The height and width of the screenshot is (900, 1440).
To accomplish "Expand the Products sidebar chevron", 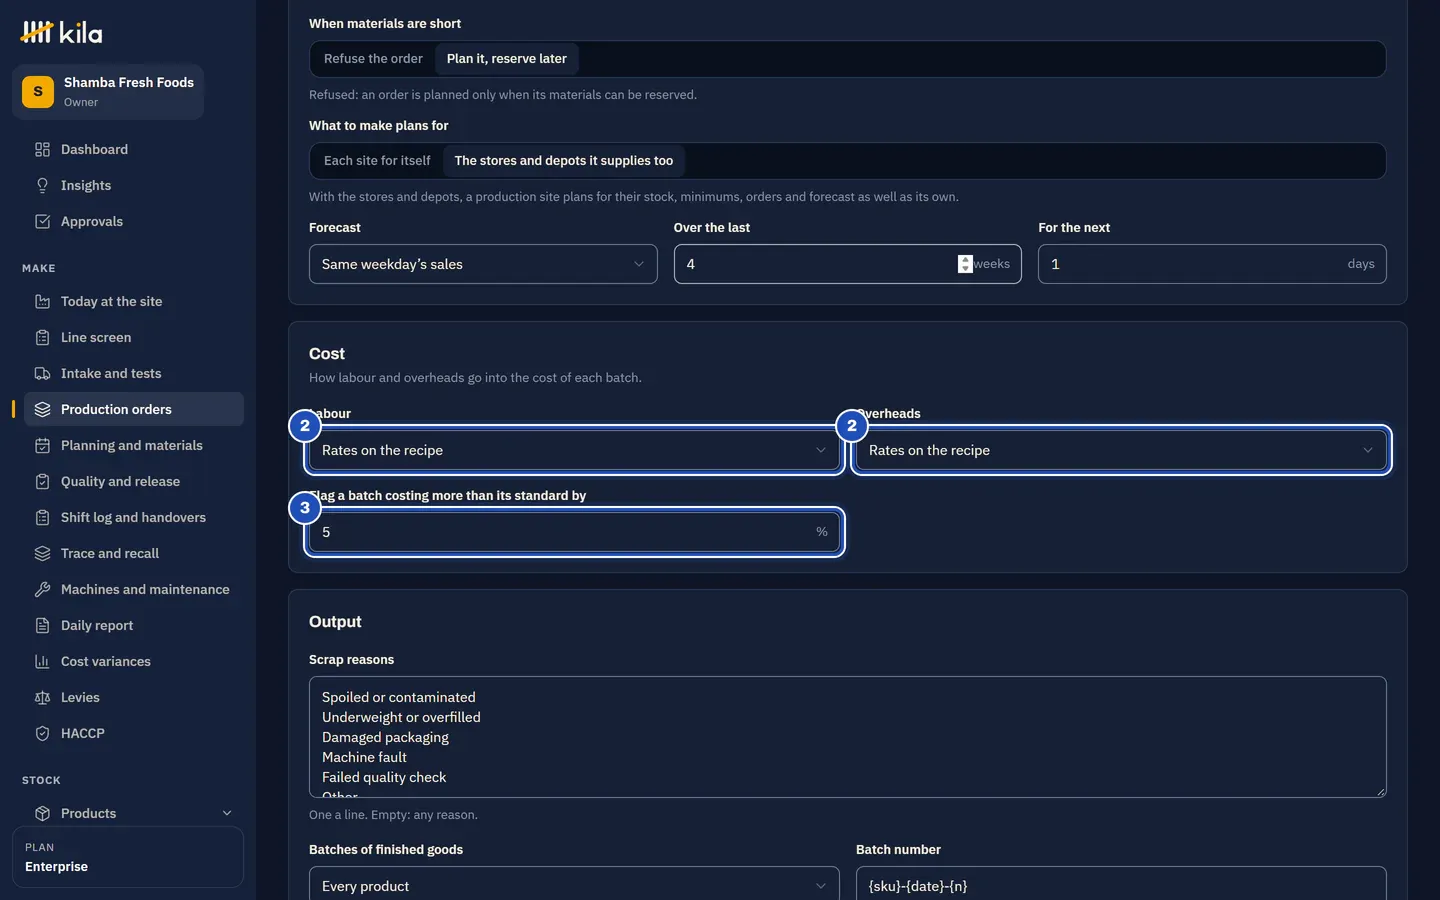I will [227, 814].
